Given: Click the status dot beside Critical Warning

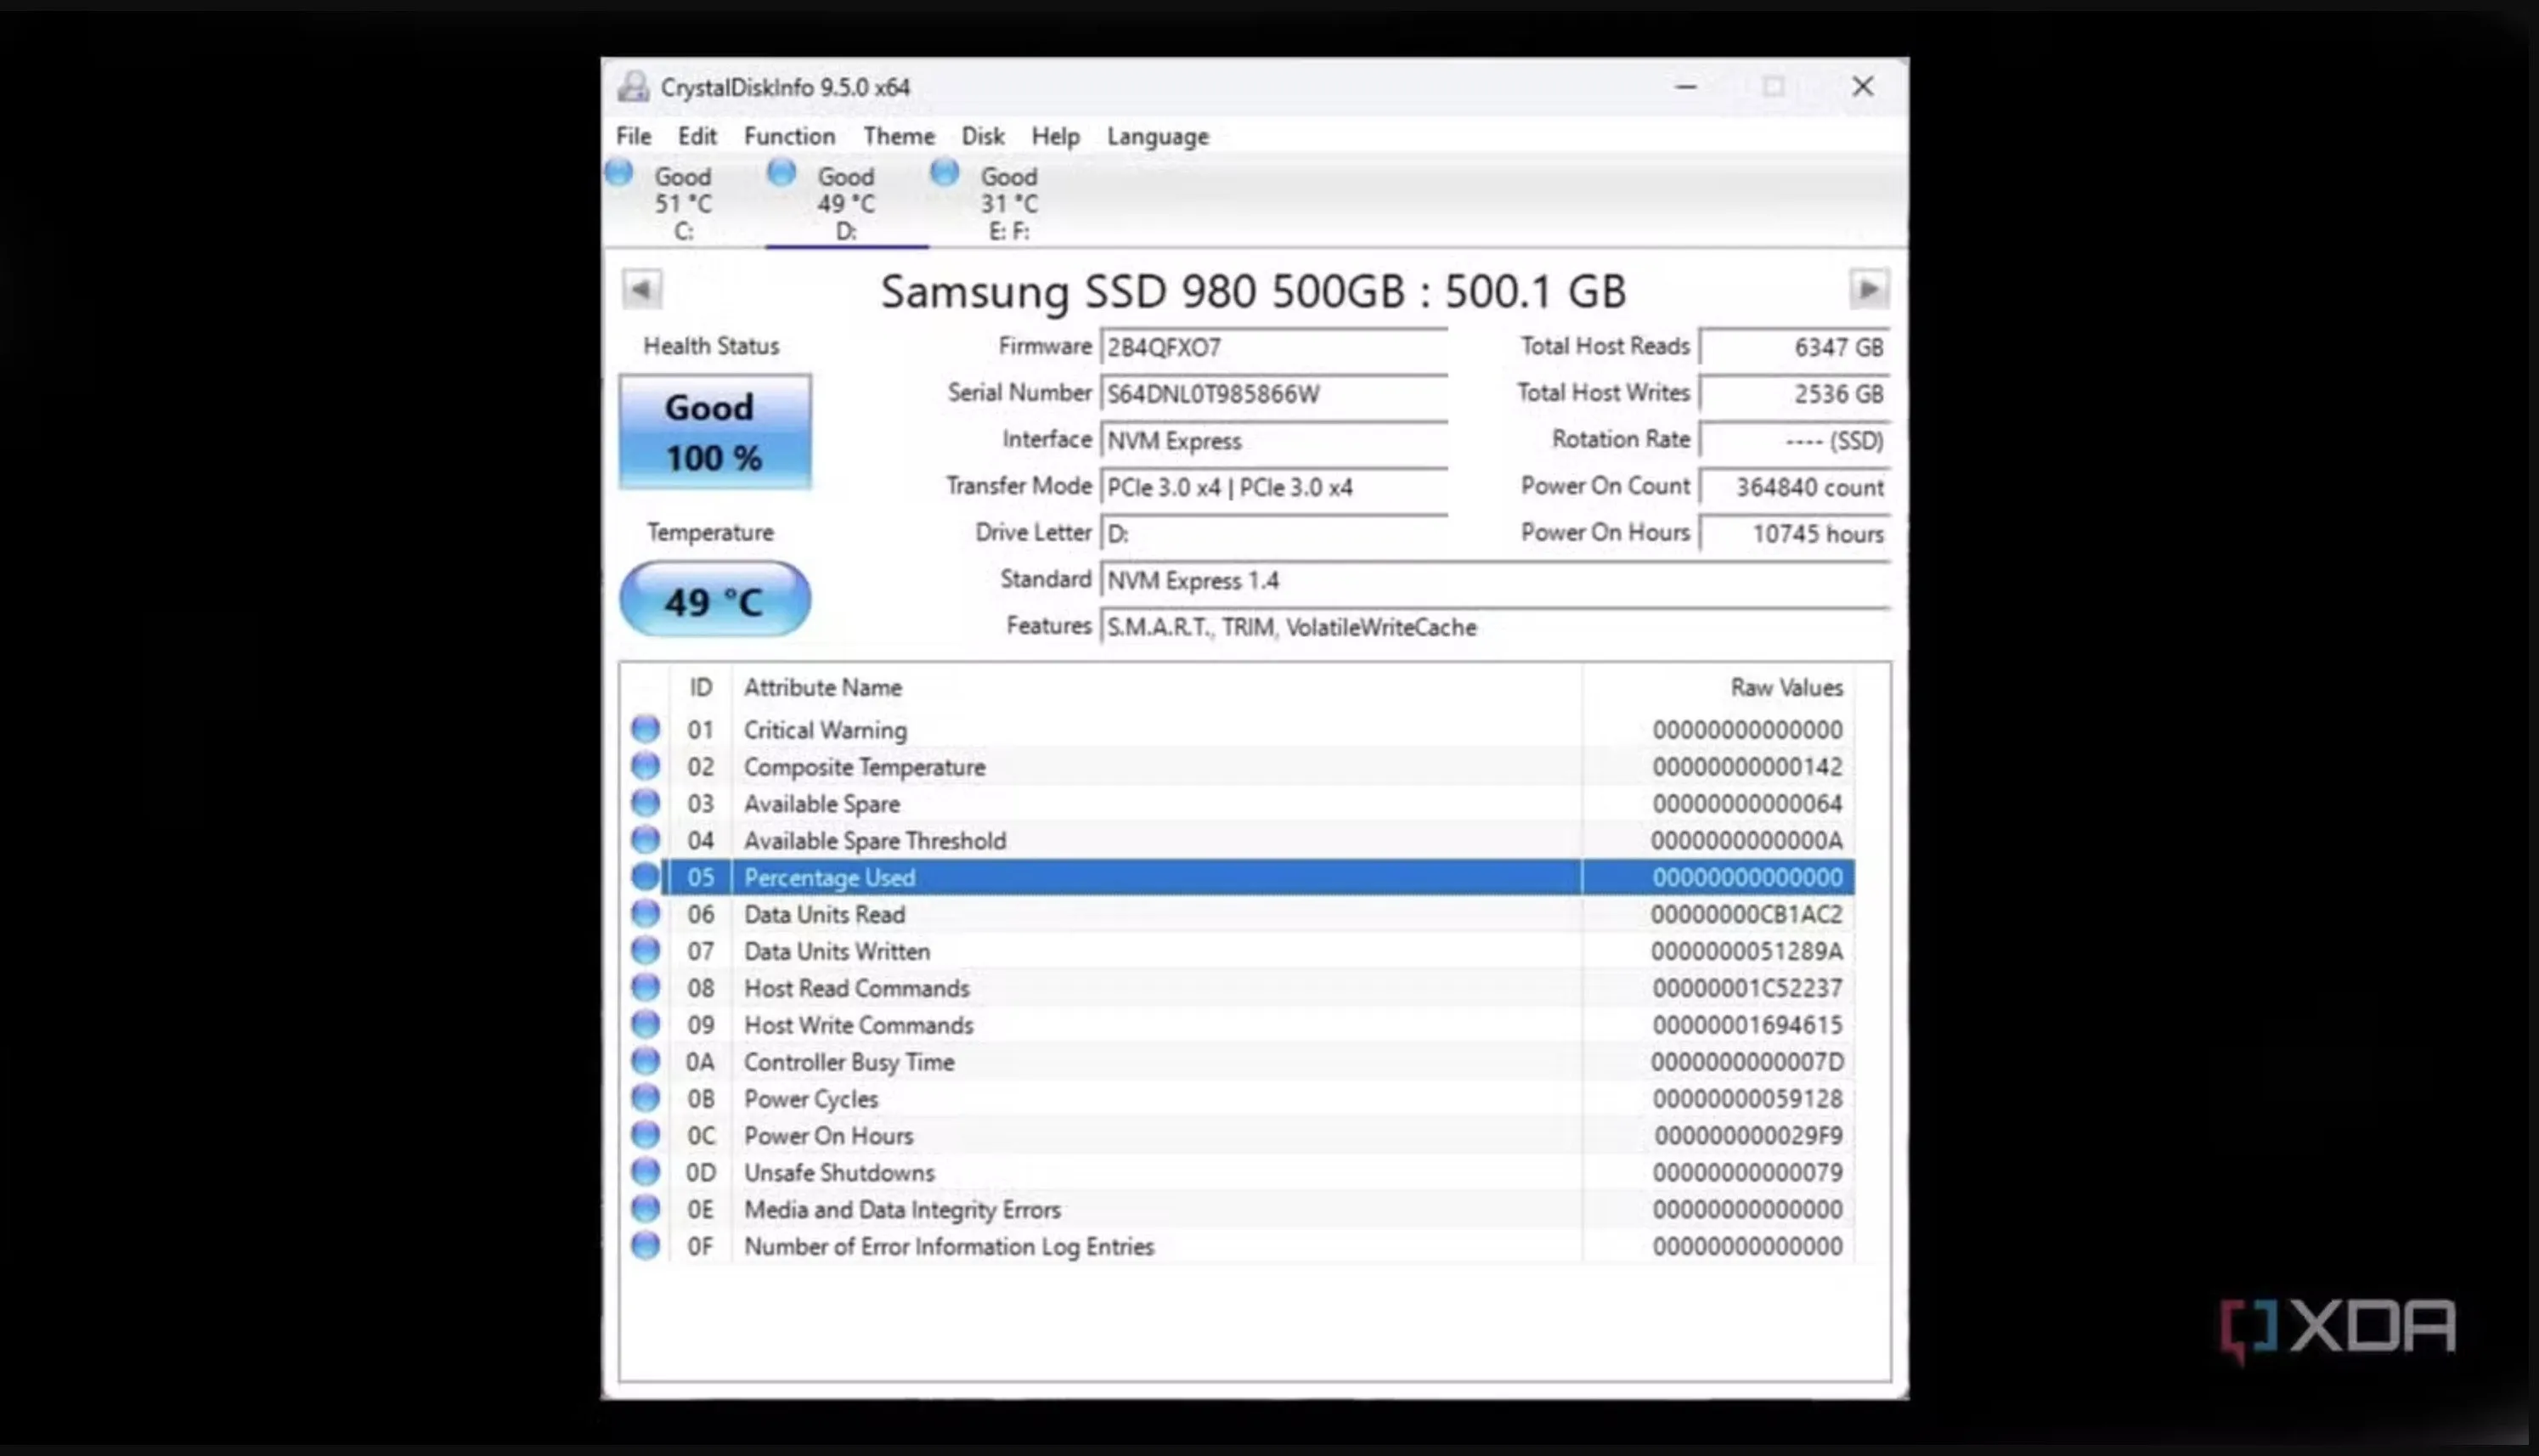Looking at the screenshot, I should pos(645,729).
